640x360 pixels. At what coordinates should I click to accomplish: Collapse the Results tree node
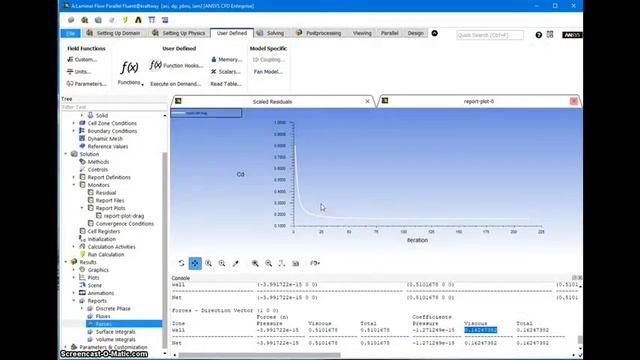click(x=66, y=262)
